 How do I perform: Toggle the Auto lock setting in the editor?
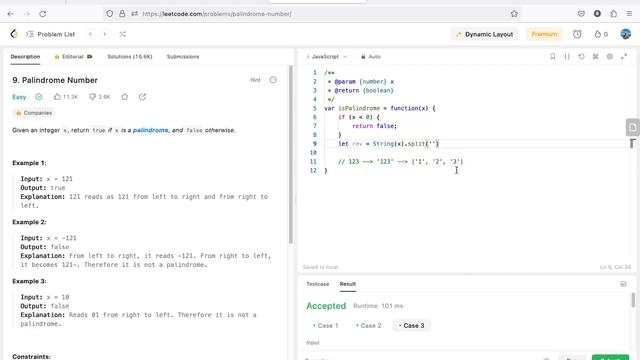coord(371,57)
